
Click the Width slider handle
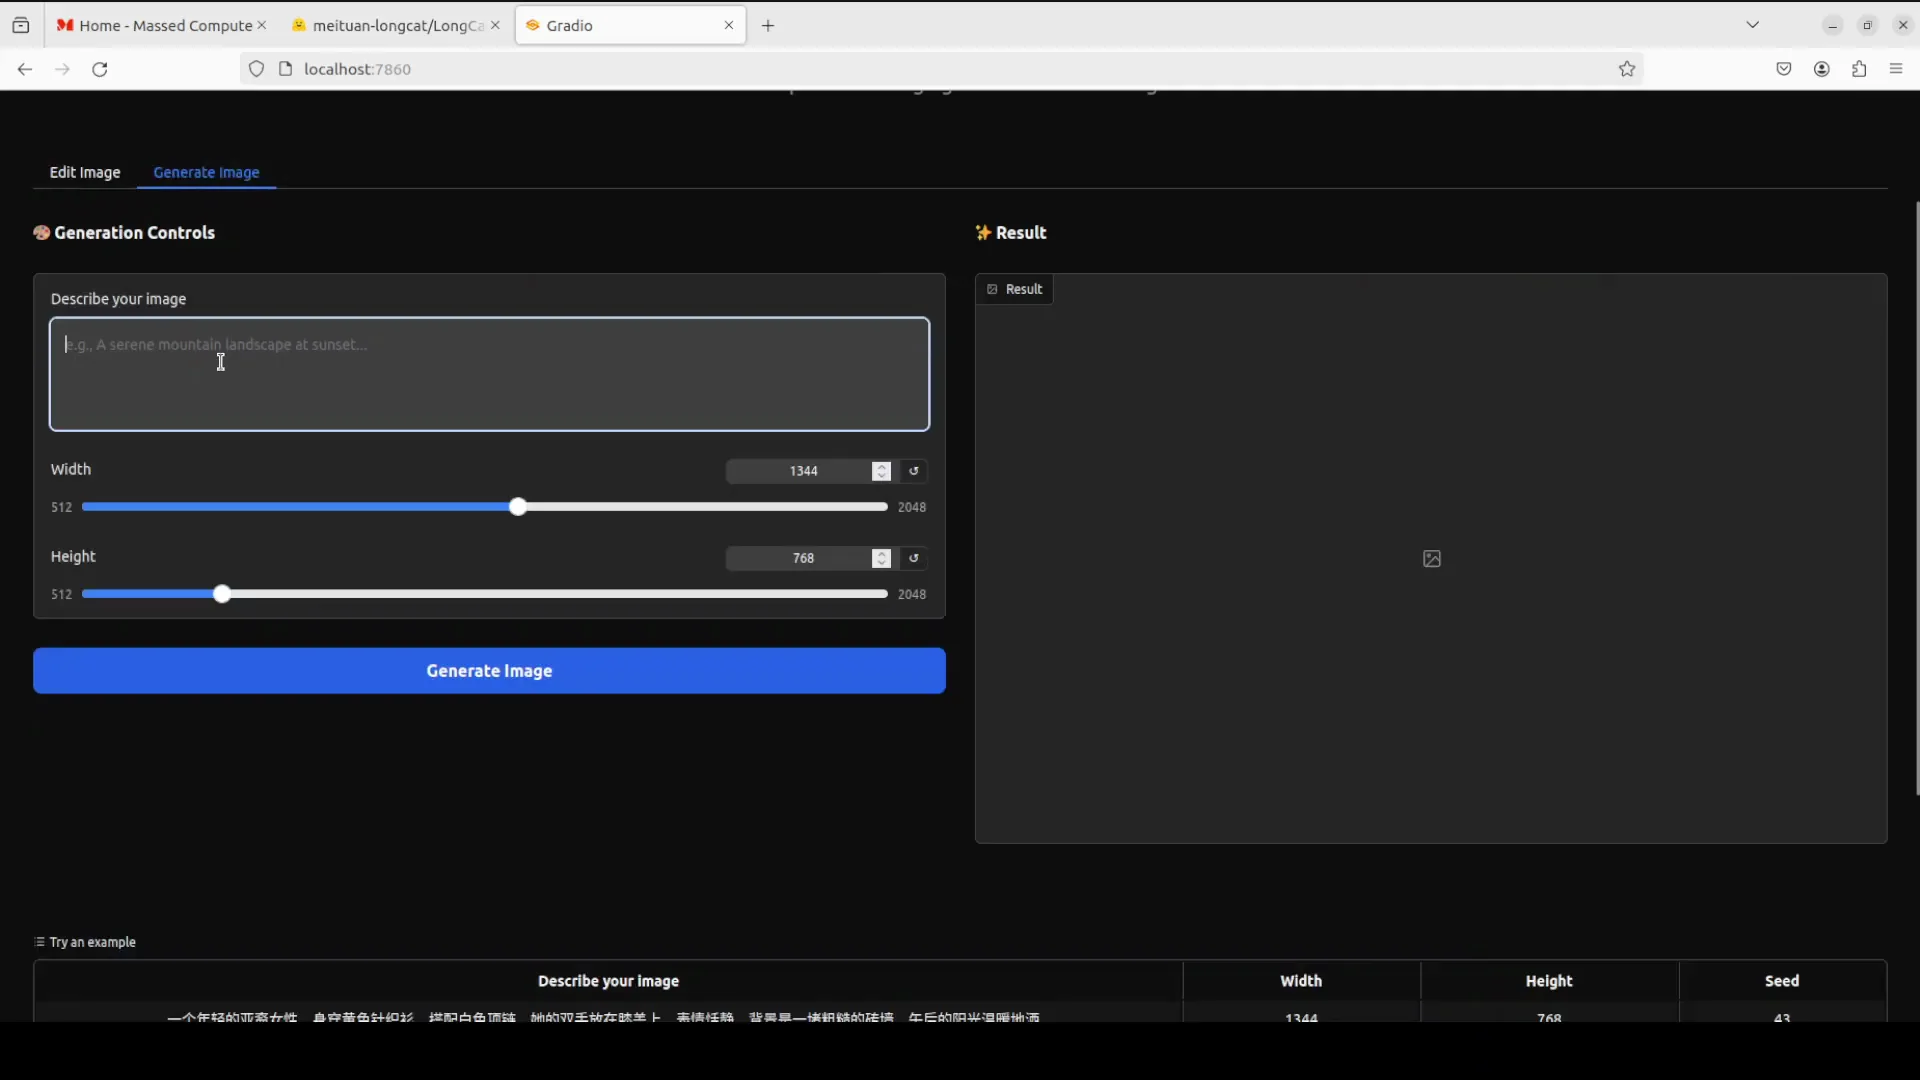(x=518, y=507)
